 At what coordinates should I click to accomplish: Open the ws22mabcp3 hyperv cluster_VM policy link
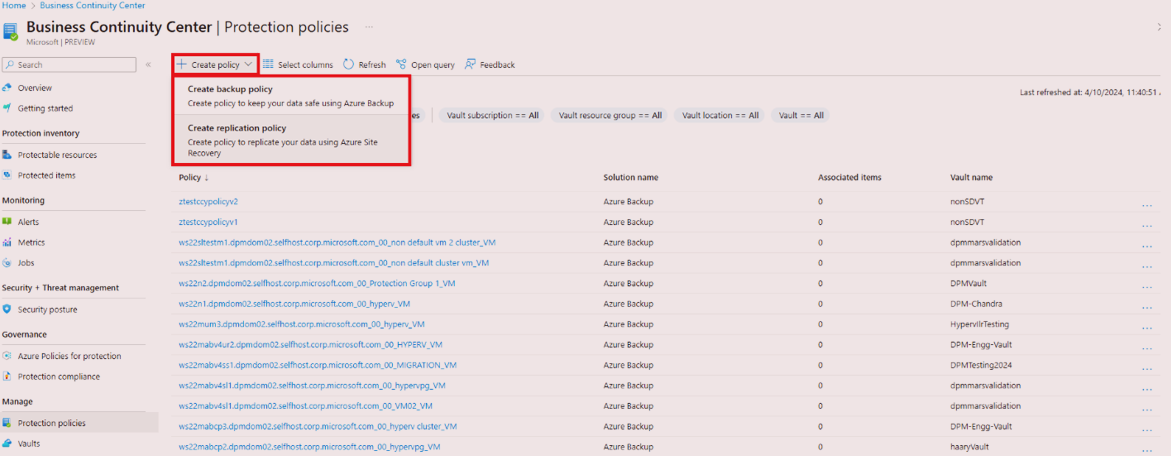pyautogui.click(x=317, y=426)
